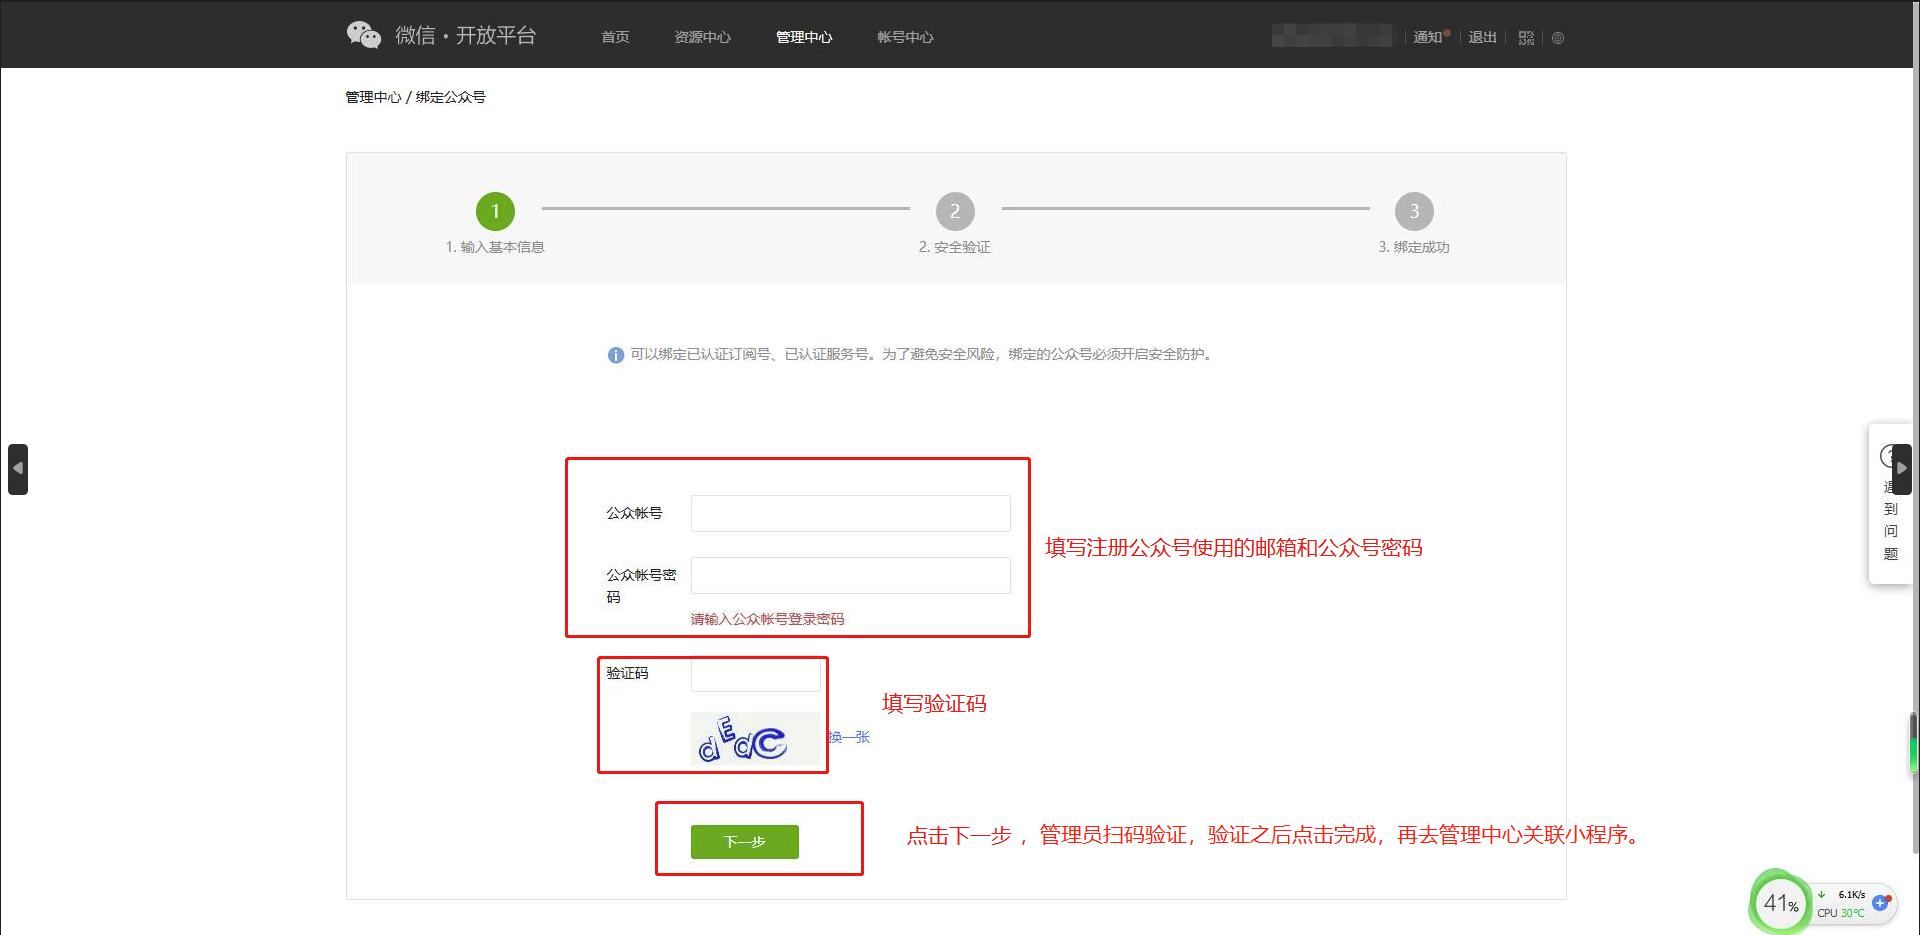Click the blue info icon beside notice

coord(616,355)
